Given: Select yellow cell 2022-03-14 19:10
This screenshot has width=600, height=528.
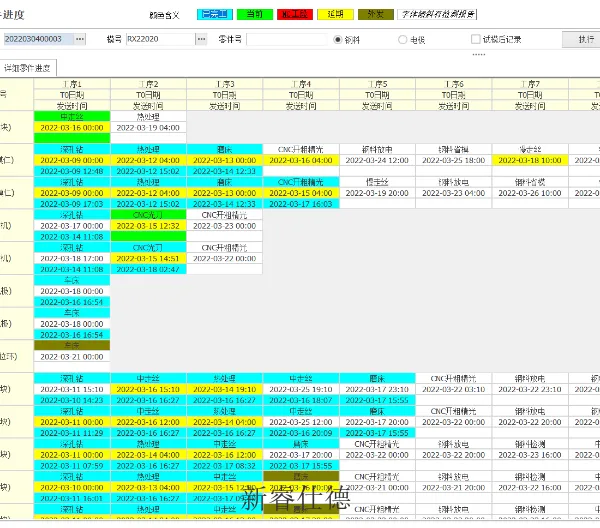Looking at the screenshot, I should pos(225,389).
